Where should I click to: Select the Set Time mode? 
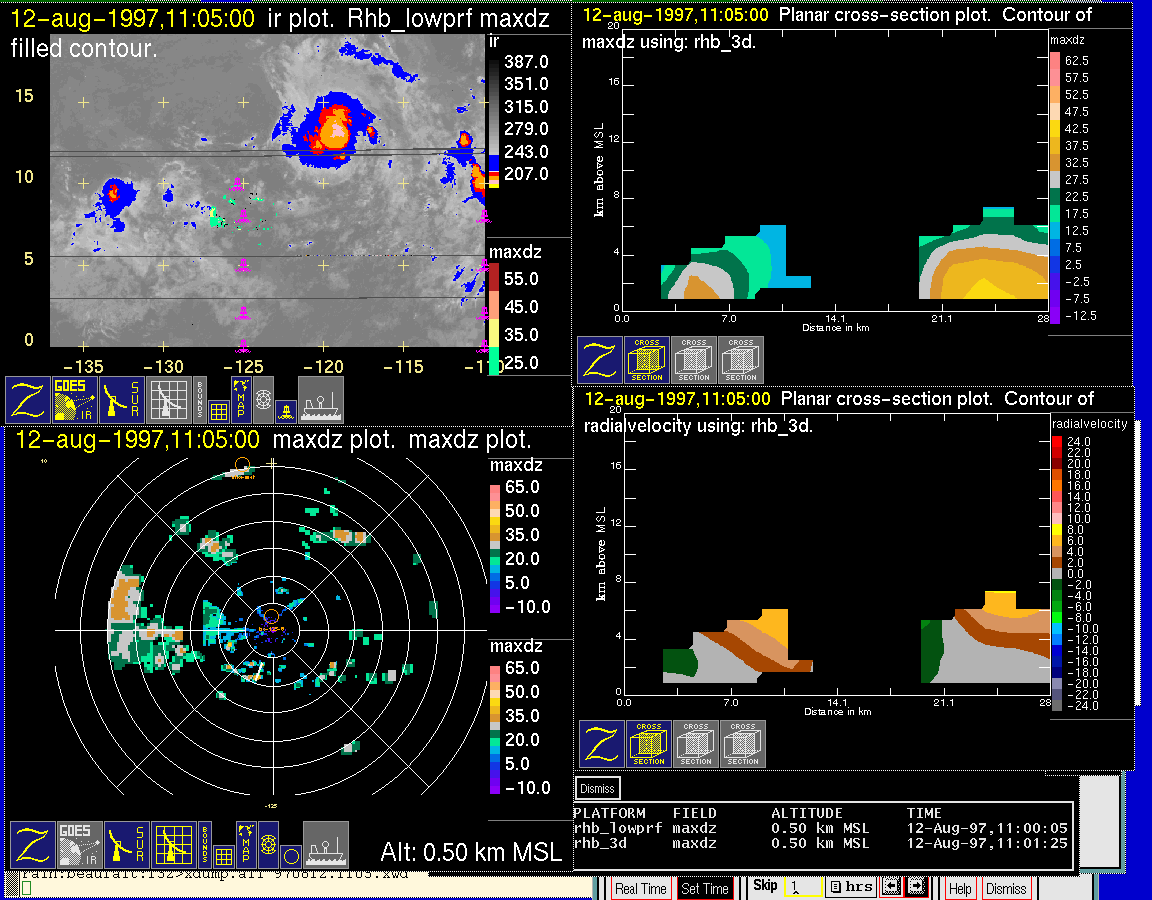click(x=705, y=888)
